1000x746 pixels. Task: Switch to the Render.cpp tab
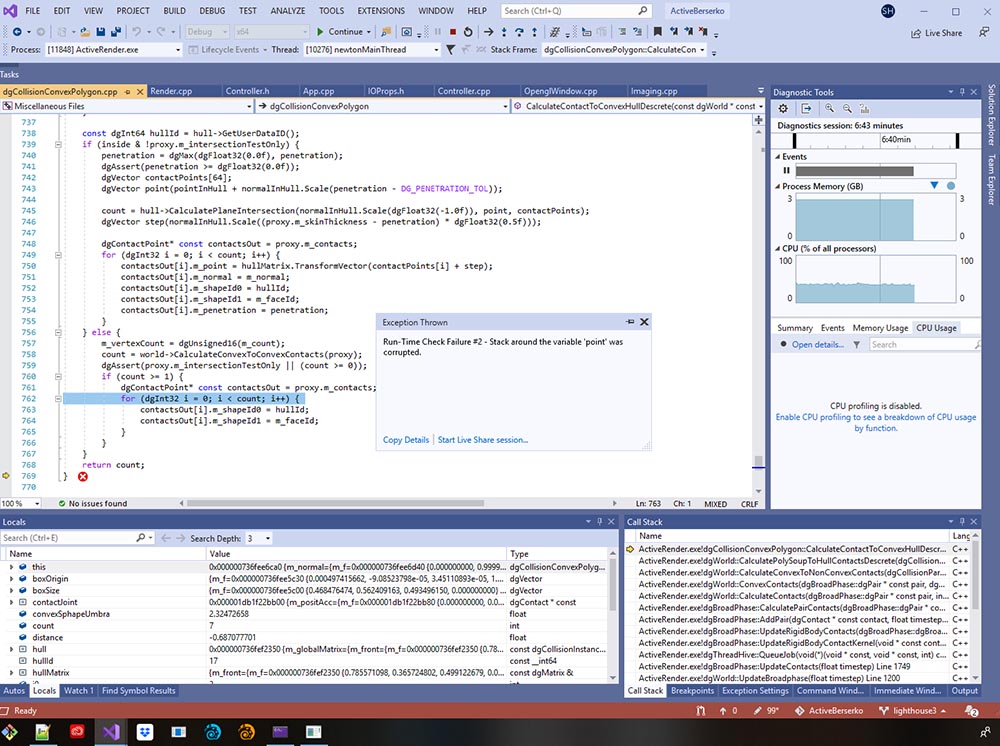click(x=170, y=91)
